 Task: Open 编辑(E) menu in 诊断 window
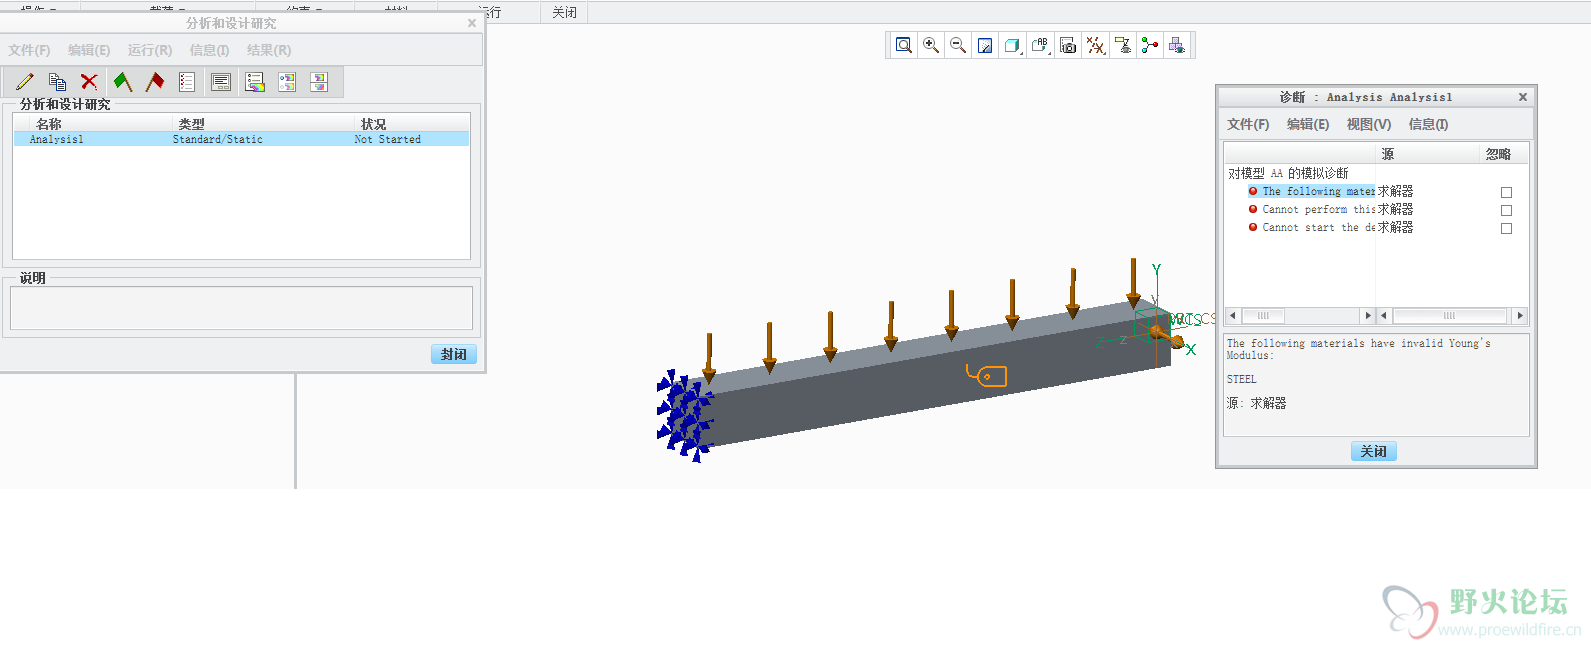pyautogui.click(x=1308, y=124)
